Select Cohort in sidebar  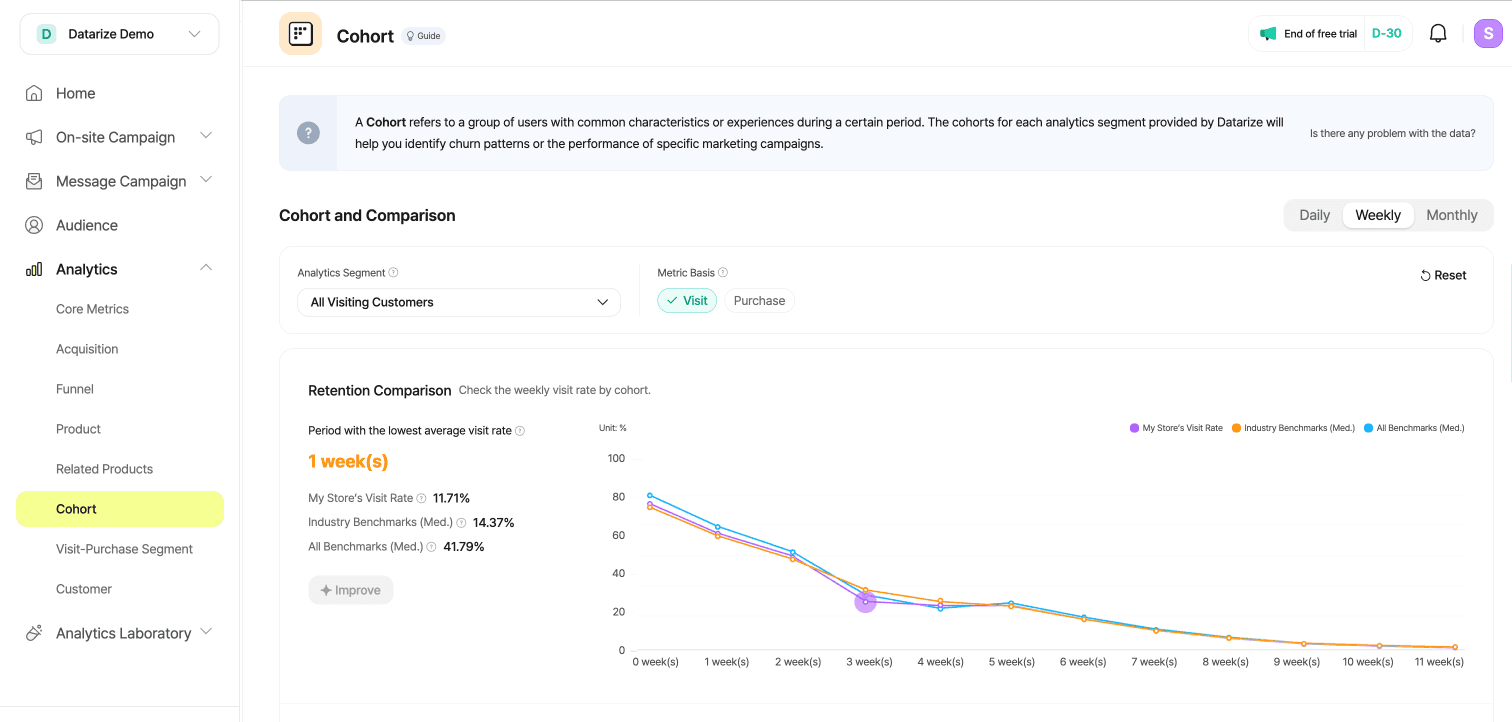click(x=120, y=509)
